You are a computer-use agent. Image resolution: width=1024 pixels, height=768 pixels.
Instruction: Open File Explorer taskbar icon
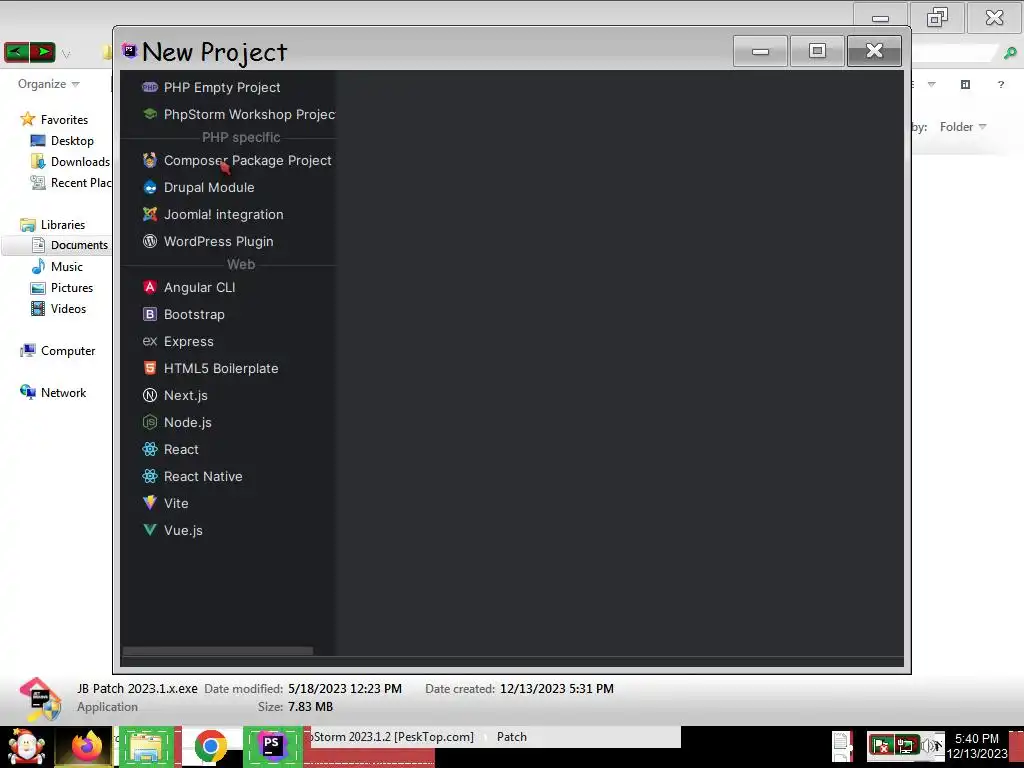(x=146, y=746)
